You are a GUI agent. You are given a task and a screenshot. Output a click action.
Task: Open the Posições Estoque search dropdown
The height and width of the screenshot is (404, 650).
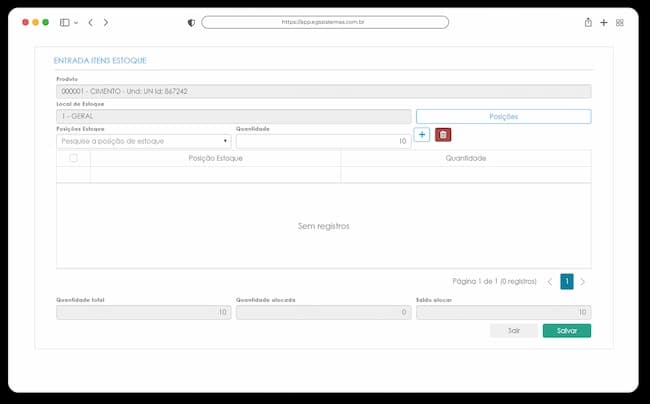click(x=144, y=141)
